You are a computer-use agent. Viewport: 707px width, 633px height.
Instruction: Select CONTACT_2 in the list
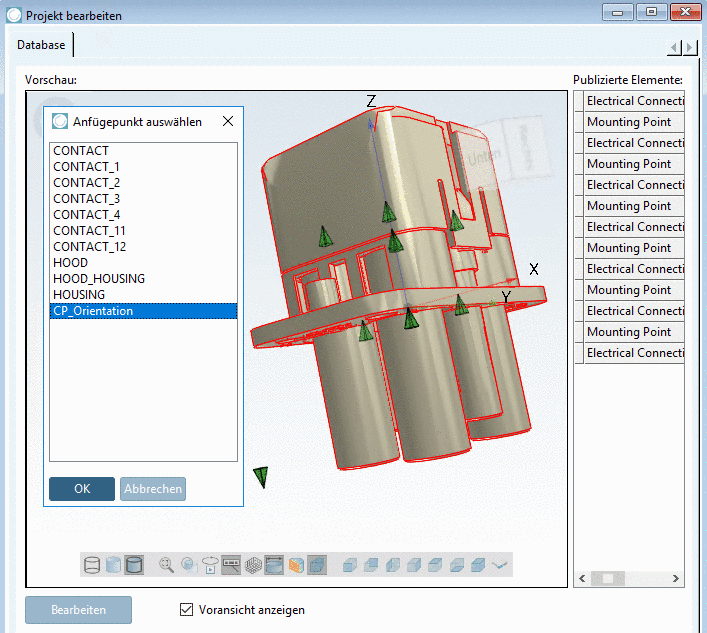(143, 183)
